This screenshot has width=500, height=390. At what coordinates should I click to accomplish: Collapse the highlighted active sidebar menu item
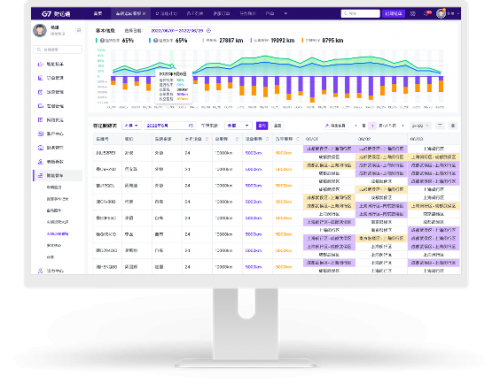(57, 175)
